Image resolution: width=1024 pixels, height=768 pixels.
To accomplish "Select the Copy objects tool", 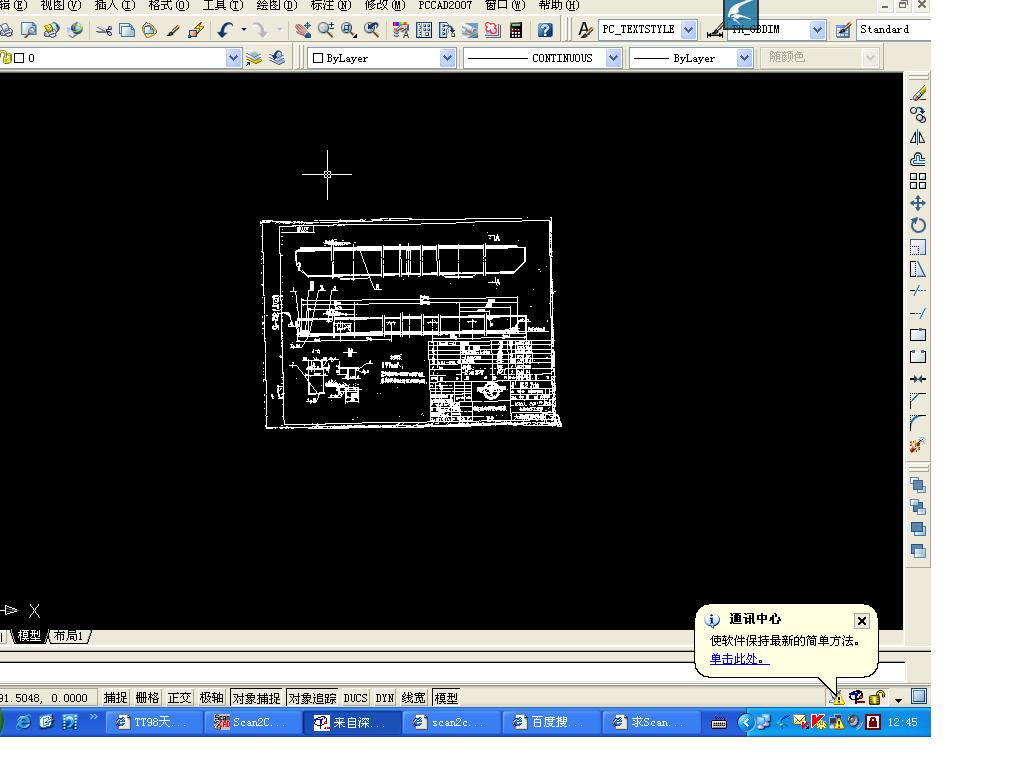I will (918, 116).
